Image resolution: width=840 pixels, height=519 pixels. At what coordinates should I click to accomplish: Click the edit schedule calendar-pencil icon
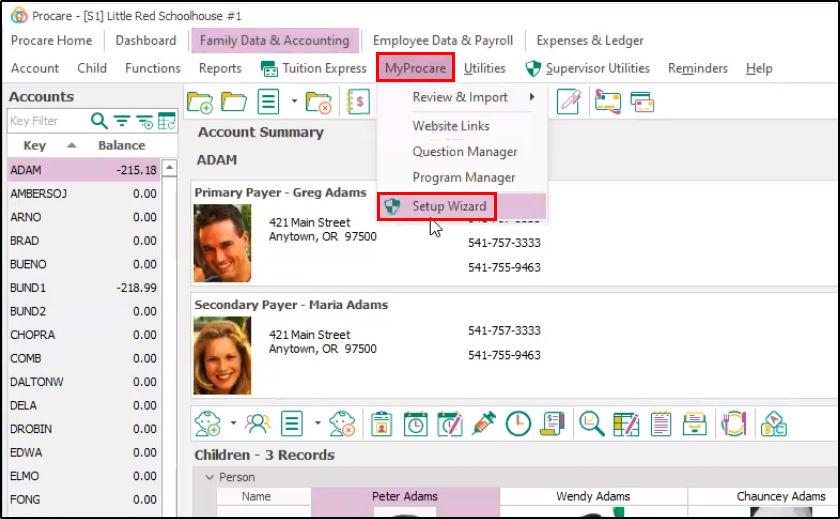[450, 424]
